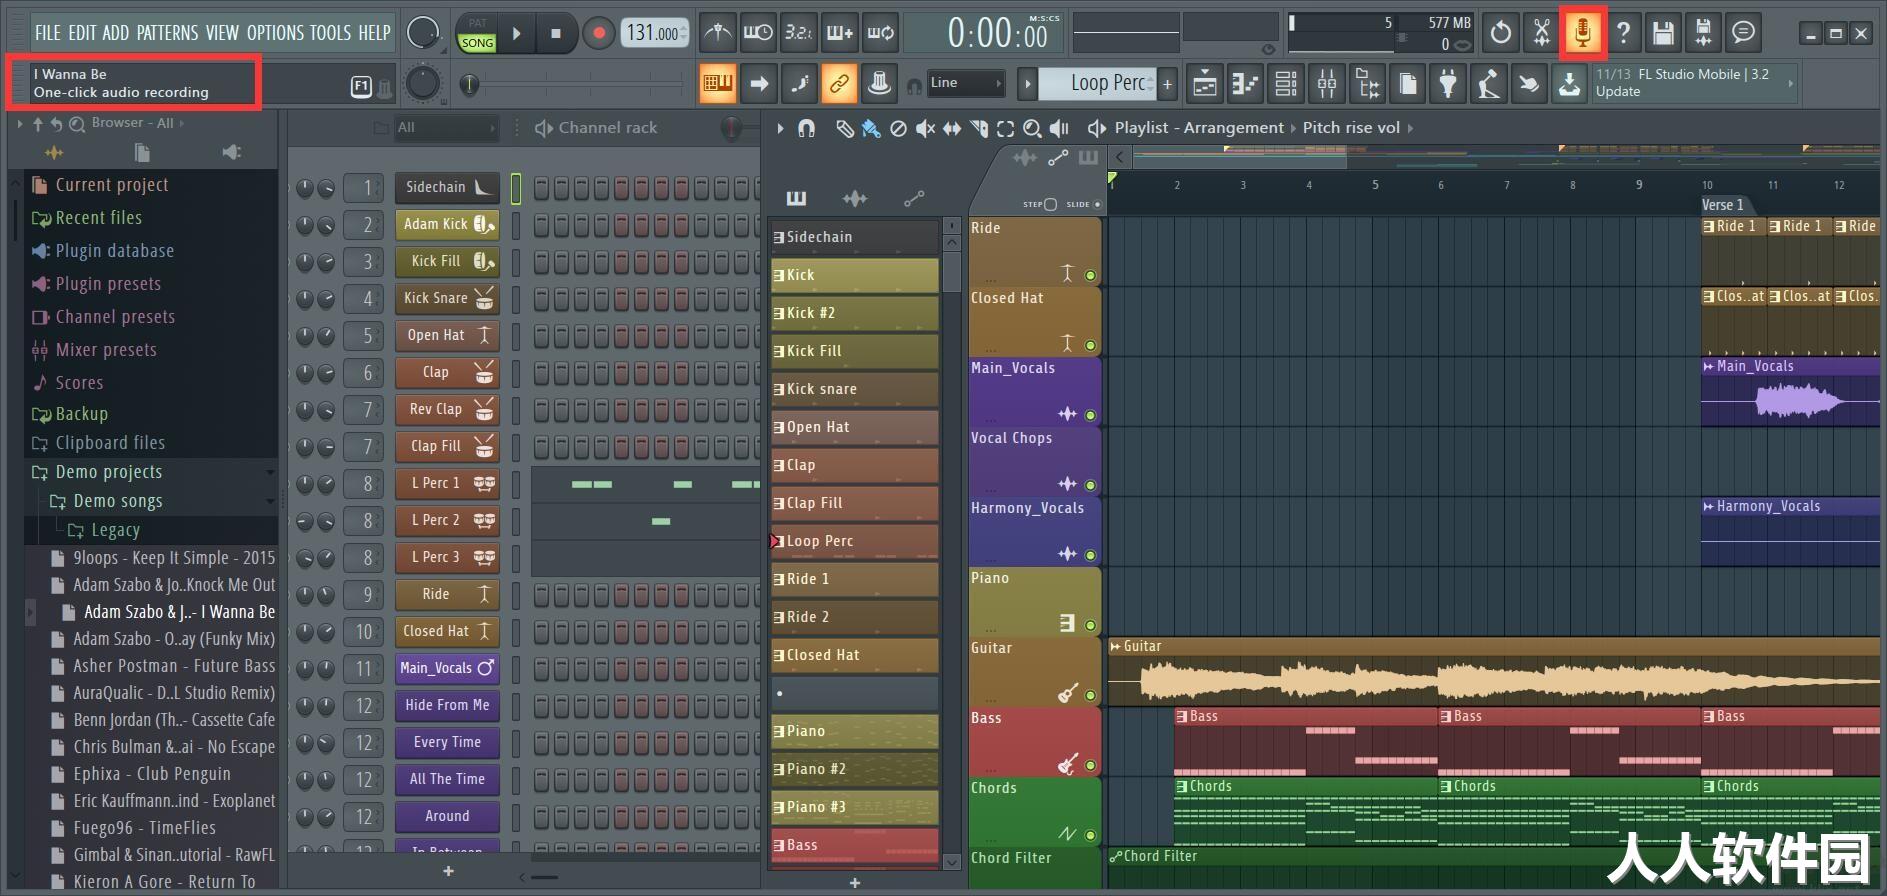
Task: Open the pattern menu arrow before Loop Perc
Action: (x=1027, y=84)
